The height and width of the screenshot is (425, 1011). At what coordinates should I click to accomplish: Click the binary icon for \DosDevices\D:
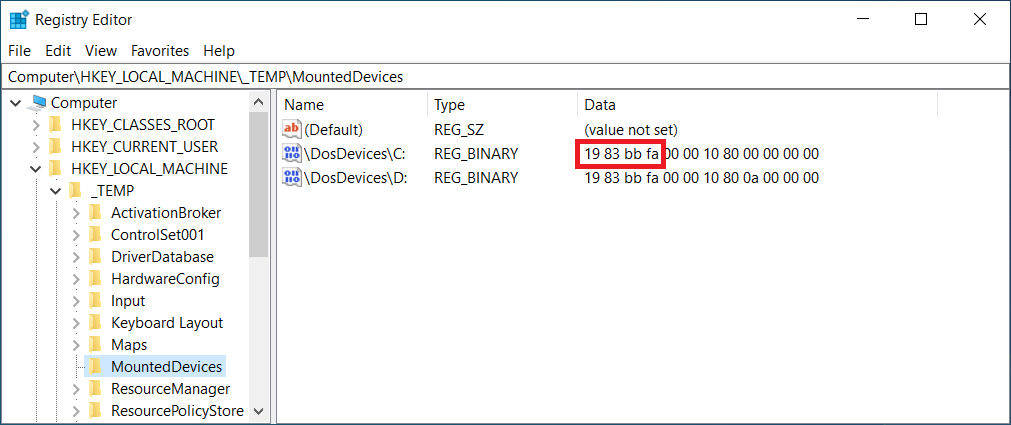point(292,177)
